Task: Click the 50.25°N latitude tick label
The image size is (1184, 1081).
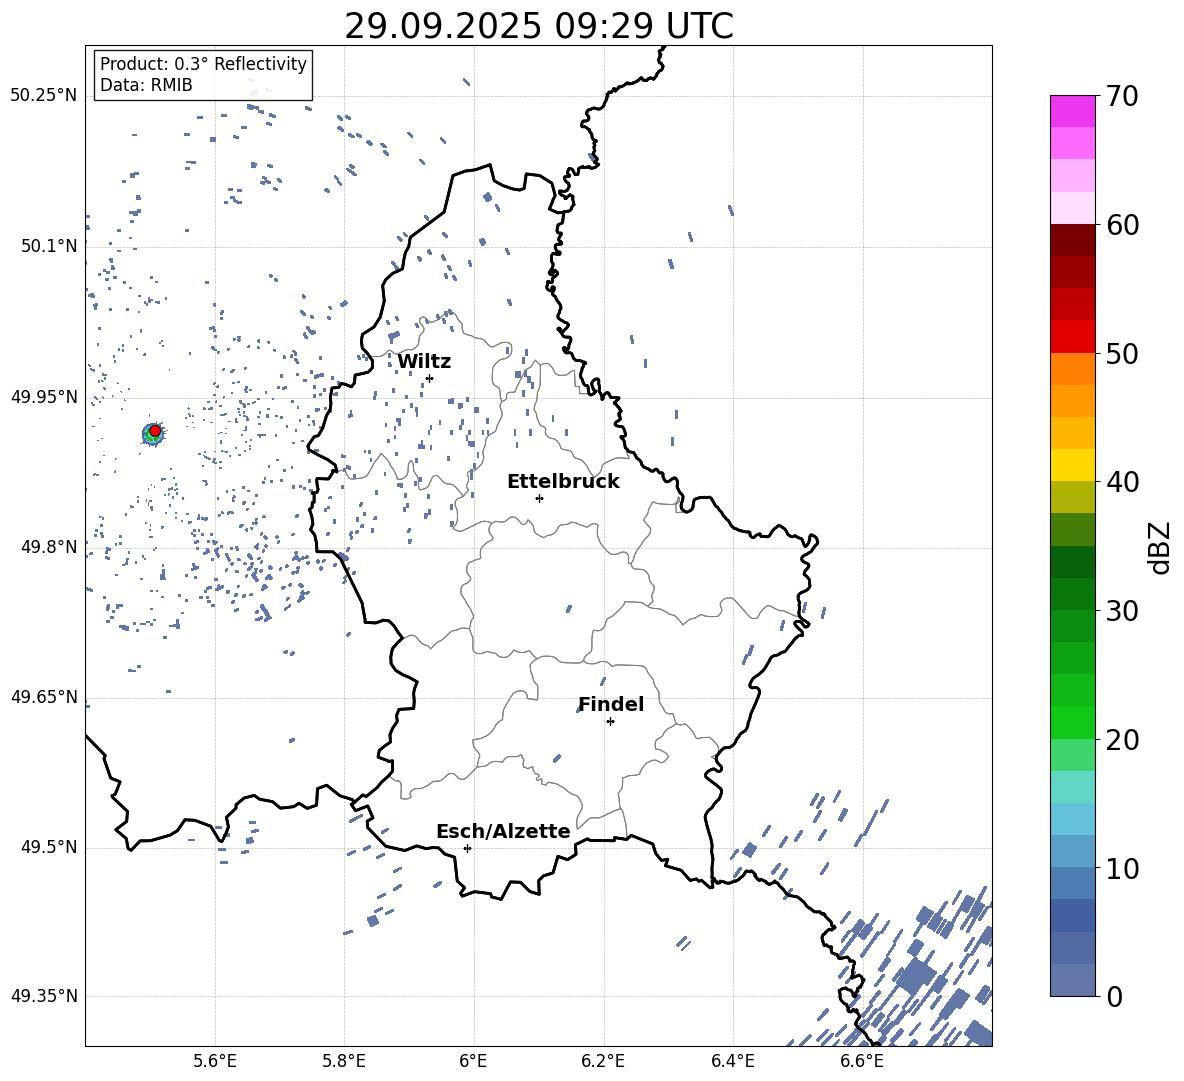Action: click(x=44, y=96)
